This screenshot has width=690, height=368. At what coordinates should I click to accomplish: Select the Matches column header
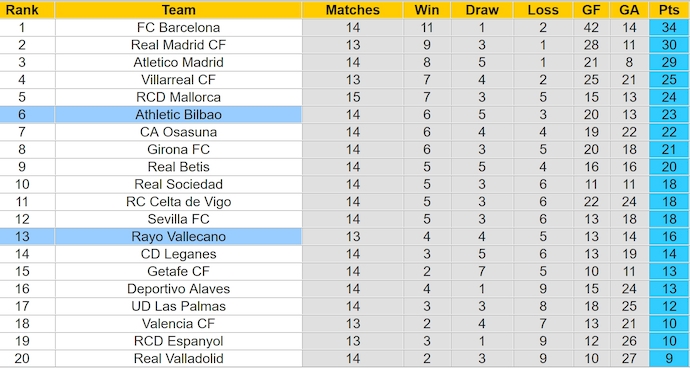352,10
